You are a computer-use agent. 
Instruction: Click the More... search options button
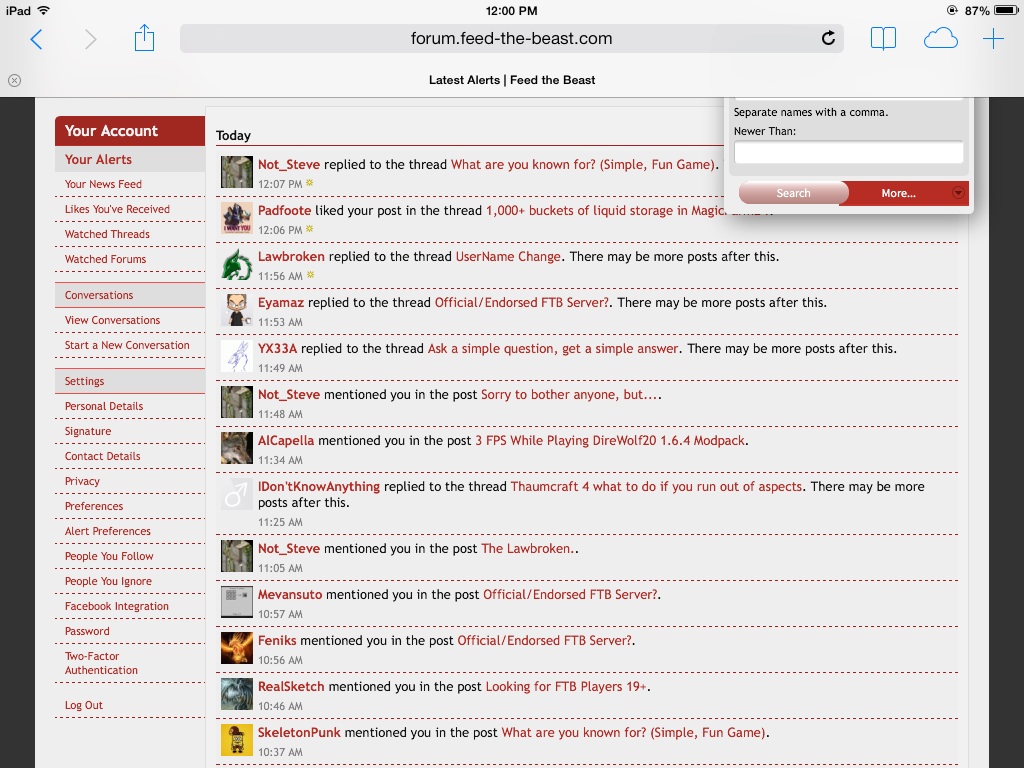coord(897,193)
